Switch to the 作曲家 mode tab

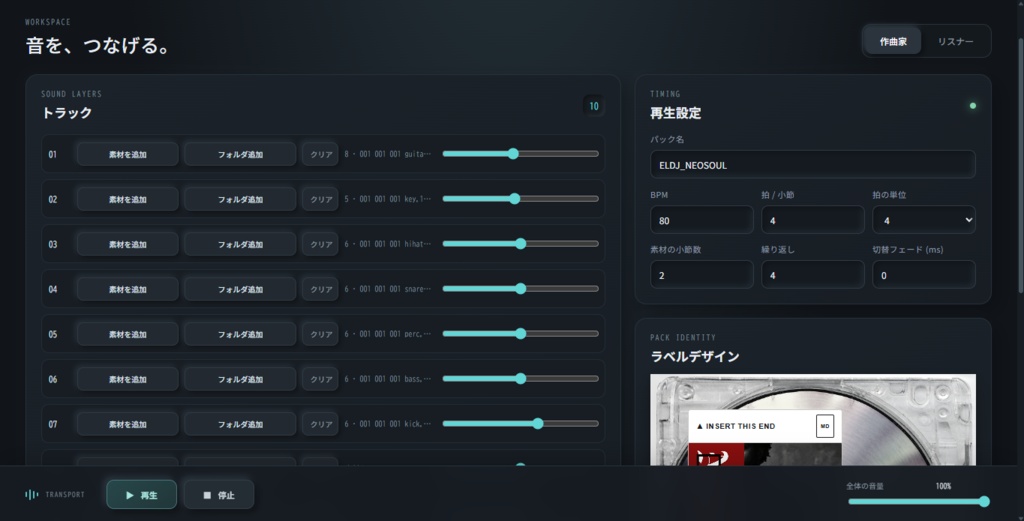click(x=893, y=41)
